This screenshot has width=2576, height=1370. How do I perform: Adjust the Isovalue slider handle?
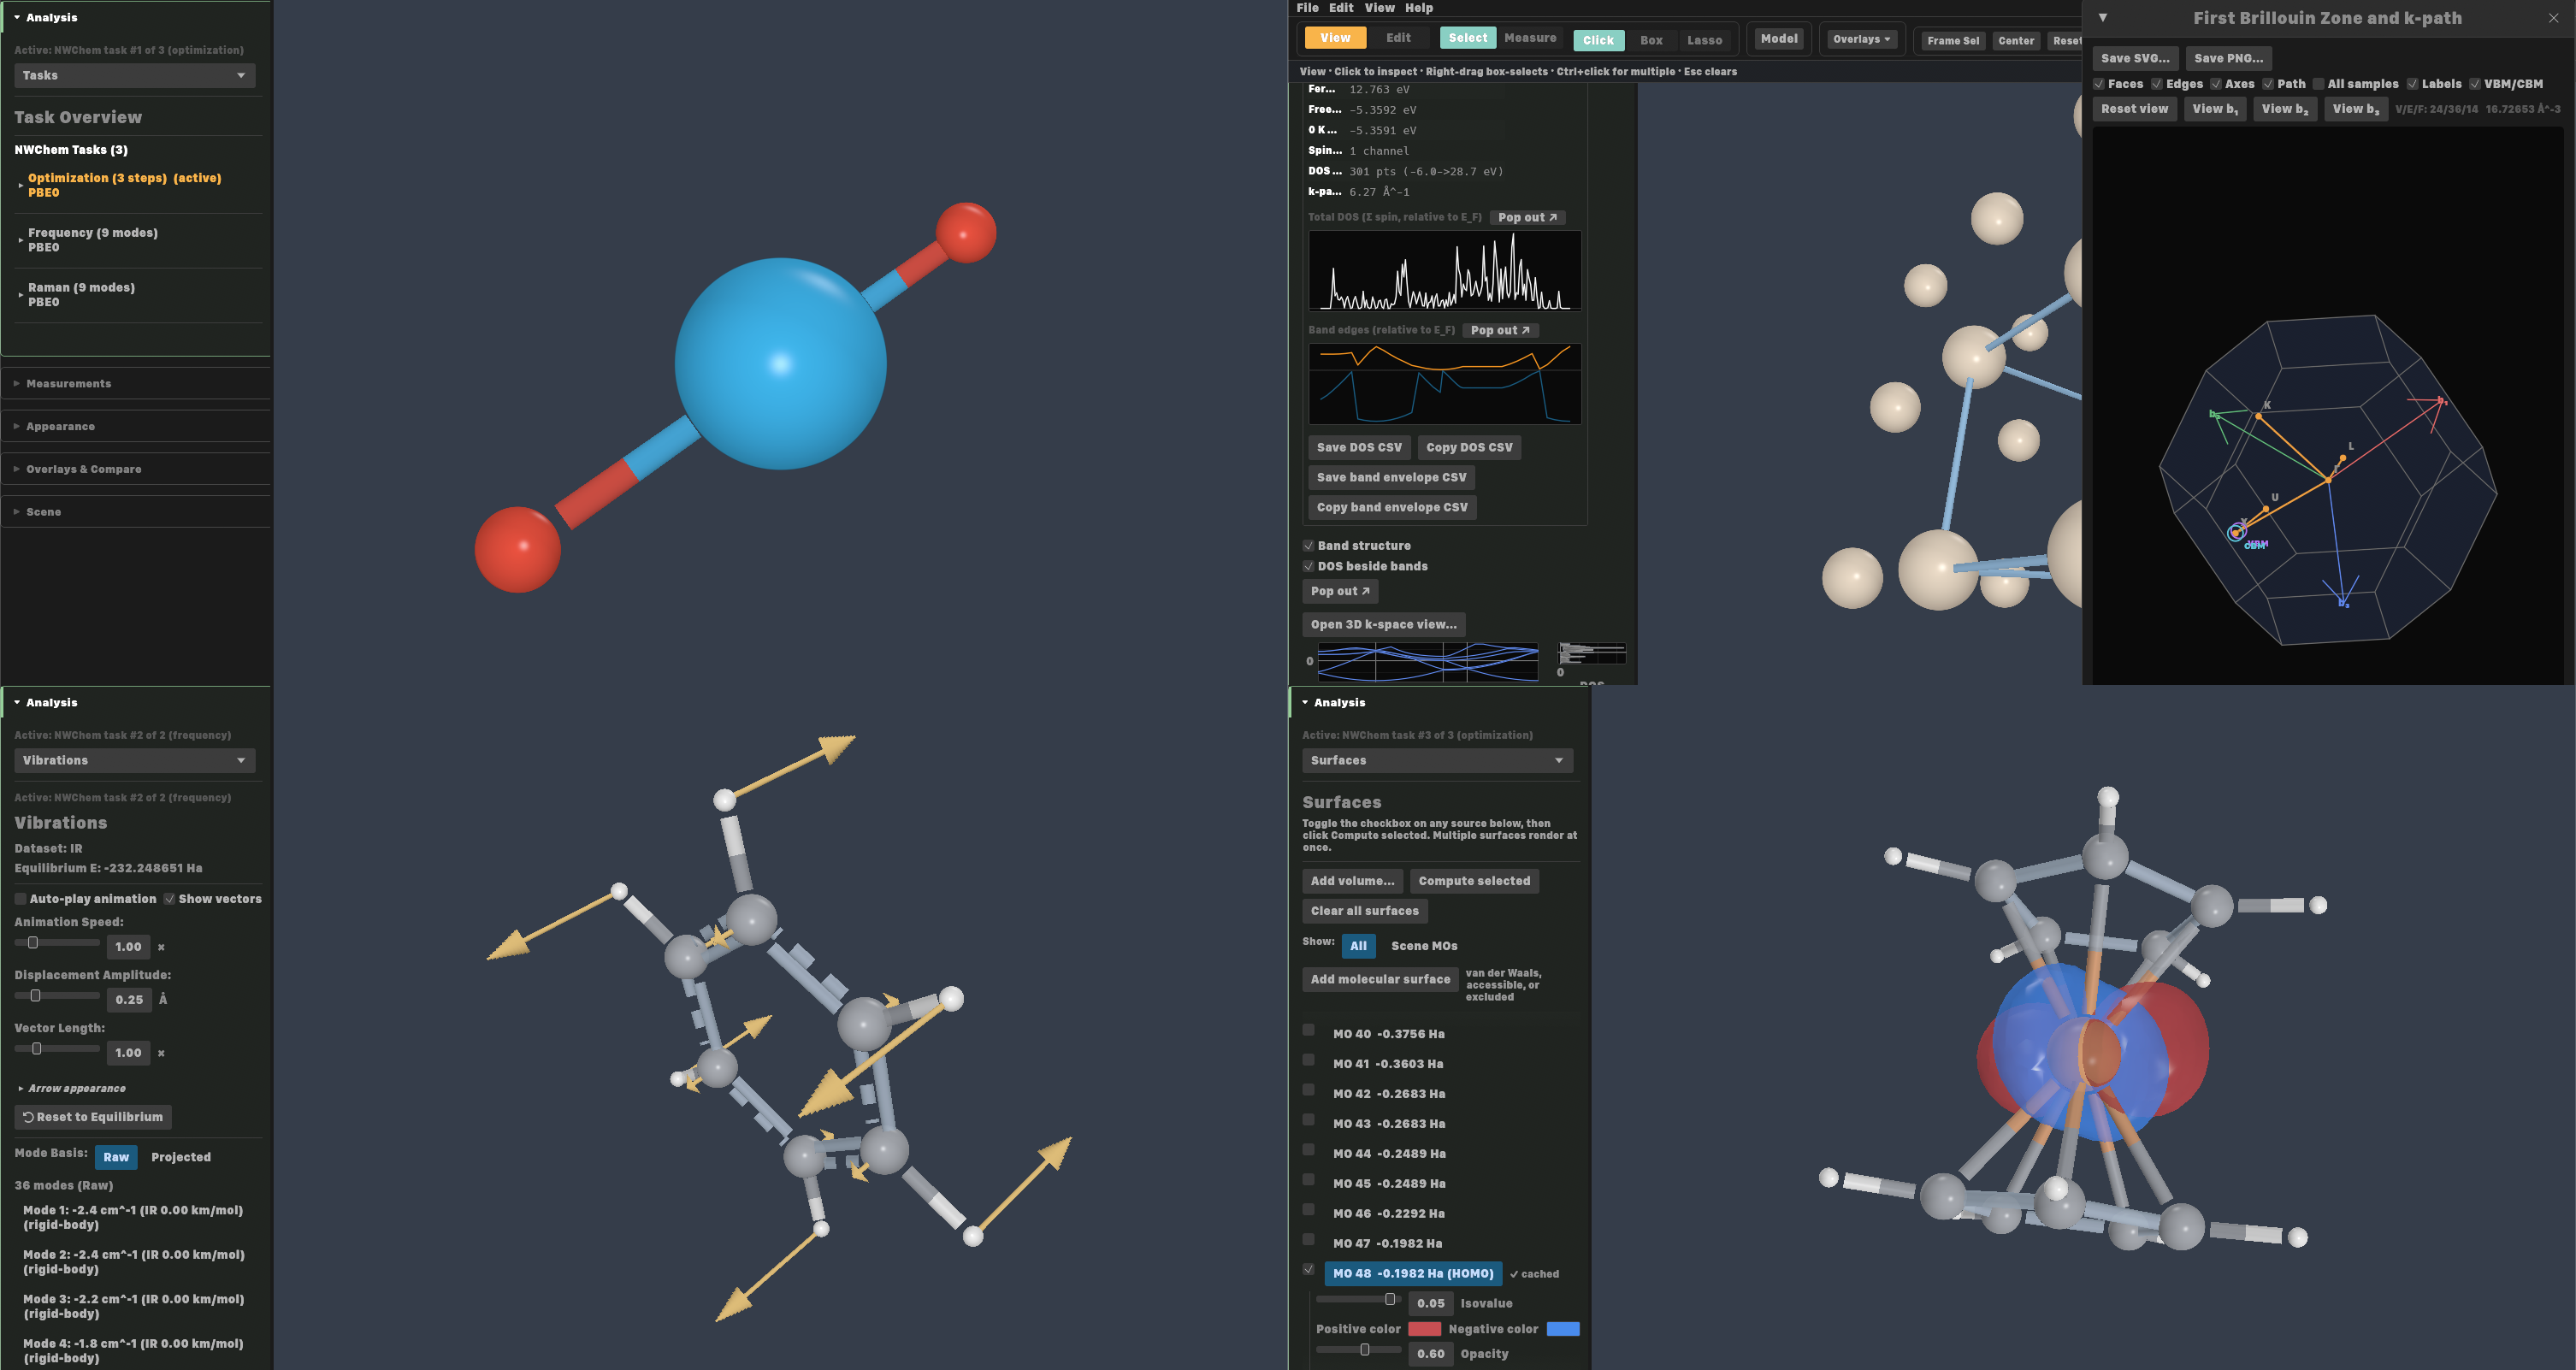coord(1389,1299)
